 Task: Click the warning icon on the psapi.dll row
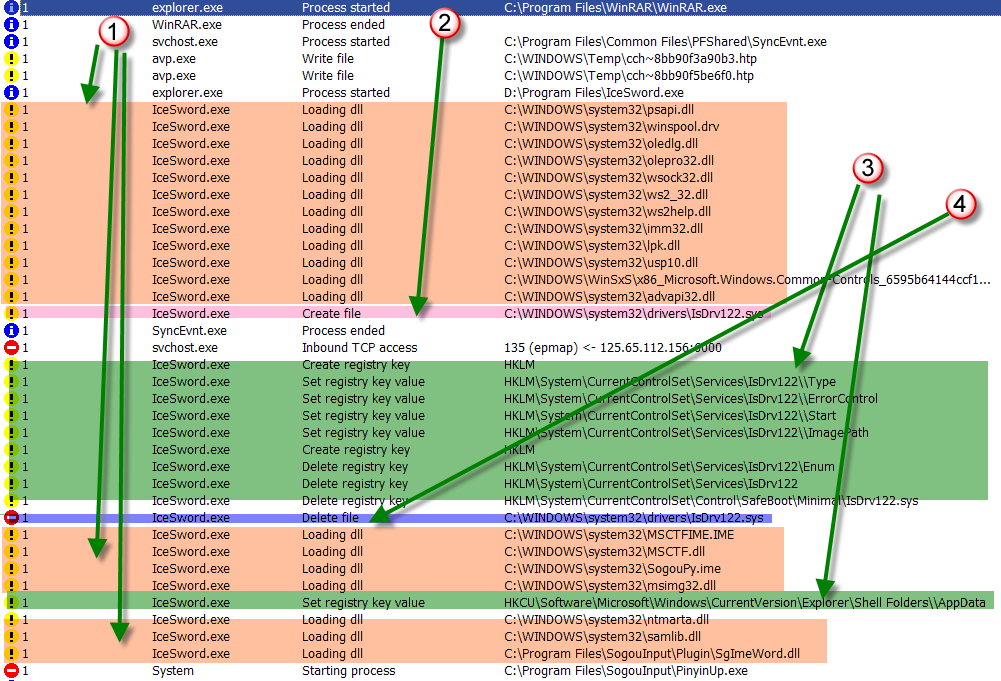coord(11,110)
